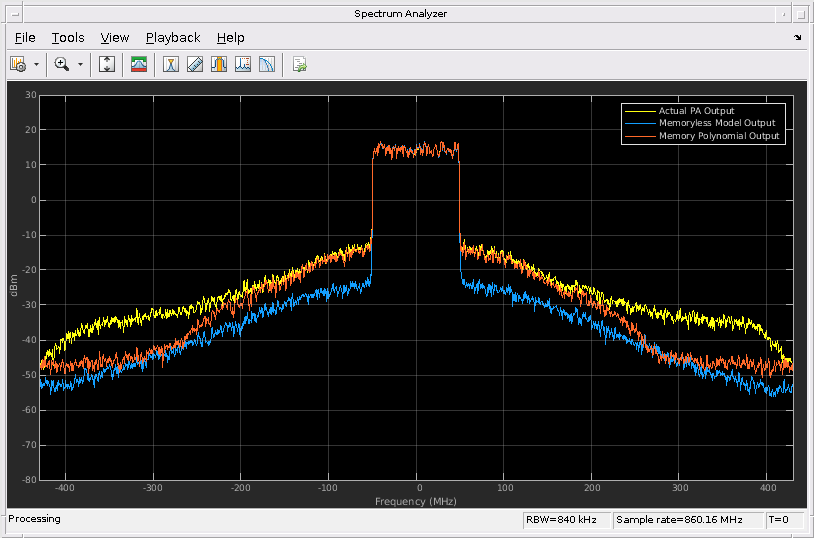Open Cursor Measurements with the ruler icon
Viewport: 814px width, 538px height.
pos(195,65)
